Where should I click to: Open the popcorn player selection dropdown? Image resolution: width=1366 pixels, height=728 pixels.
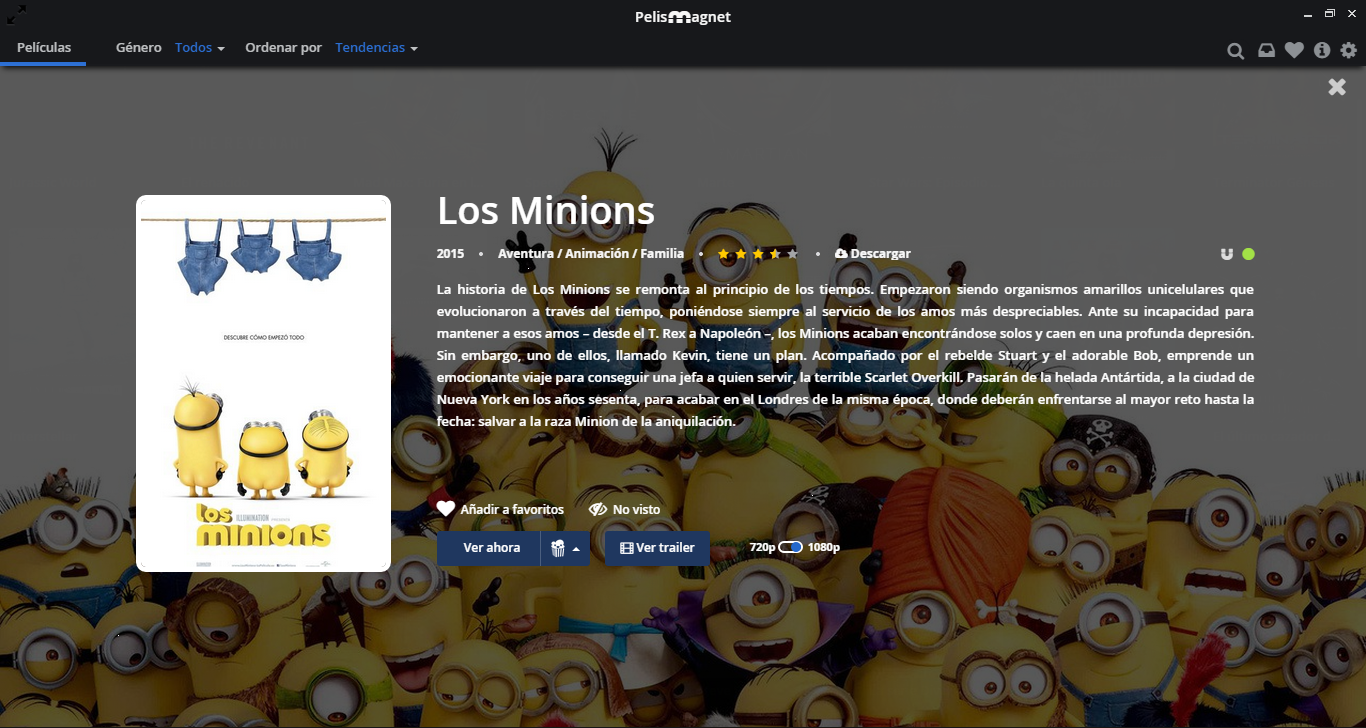click(x=566, y=548)
